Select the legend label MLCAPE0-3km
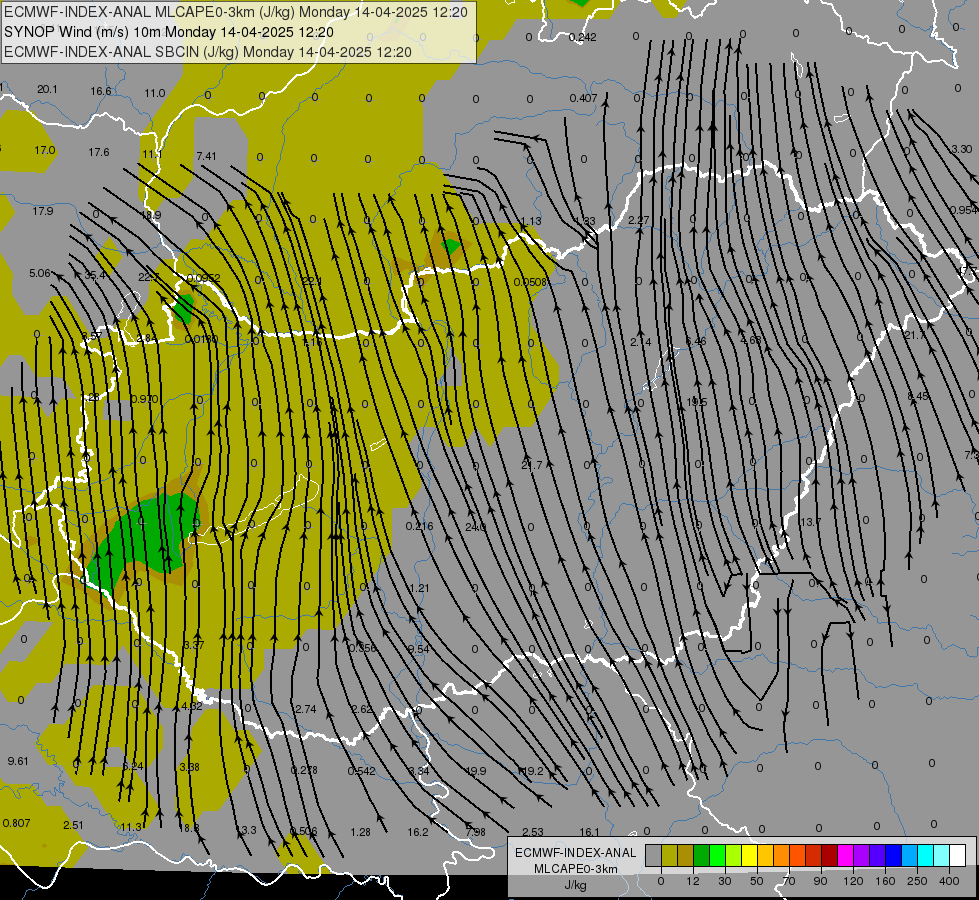This screenshot has width=979, height=900. click(x=575, y=869)
